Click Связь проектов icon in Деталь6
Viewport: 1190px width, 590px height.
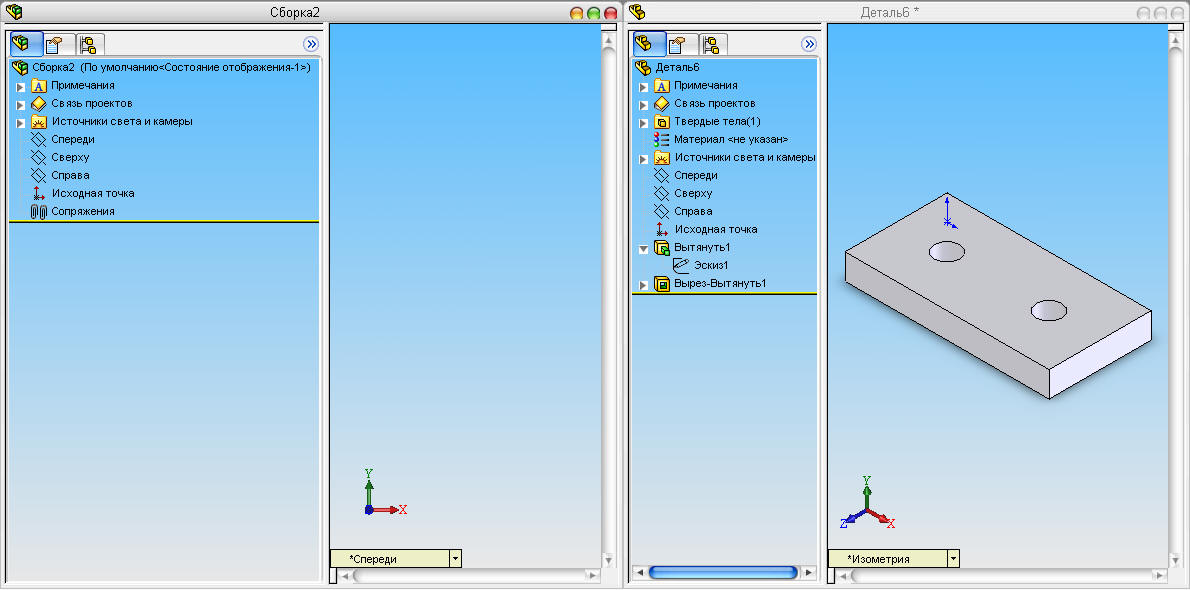click(662, 103)
